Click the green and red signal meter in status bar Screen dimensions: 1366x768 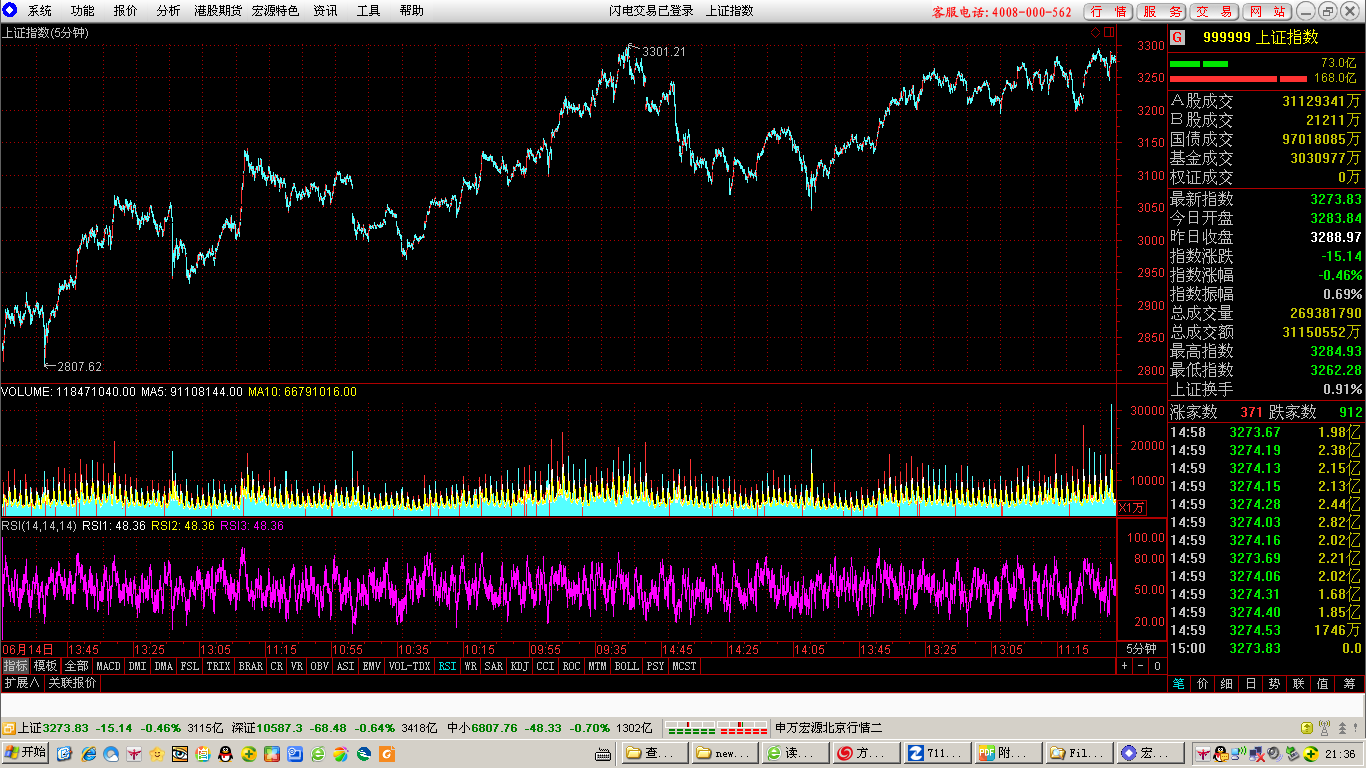pos(718,728)
